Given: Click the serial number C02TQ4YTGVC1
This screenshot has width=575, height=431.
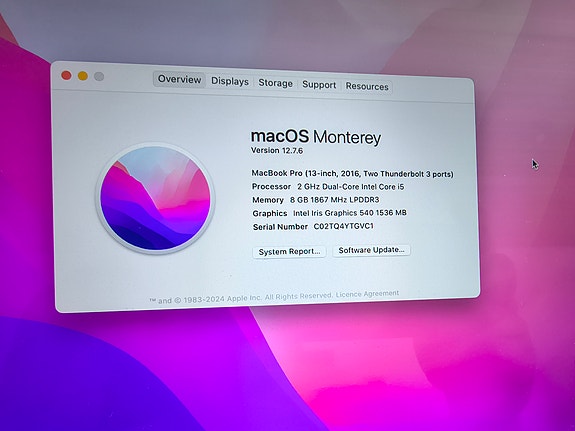Looking at the screenshot, I should [344, 226].
